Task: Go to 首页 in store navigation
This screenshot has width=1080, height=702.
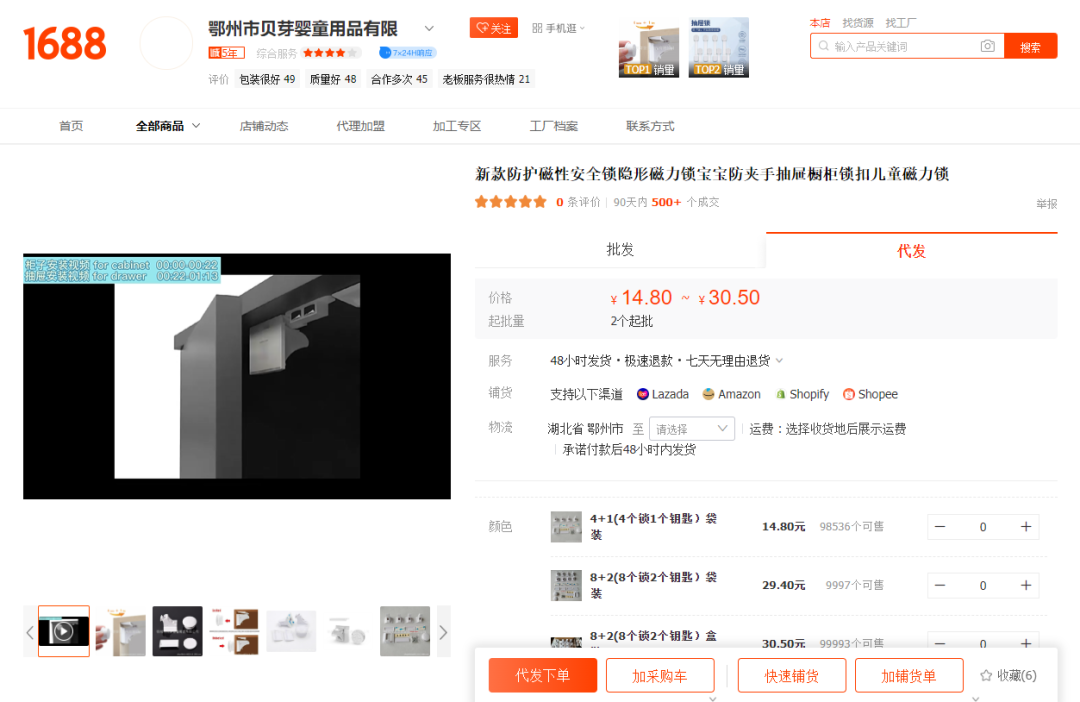Action: click(x=71, y=126)
